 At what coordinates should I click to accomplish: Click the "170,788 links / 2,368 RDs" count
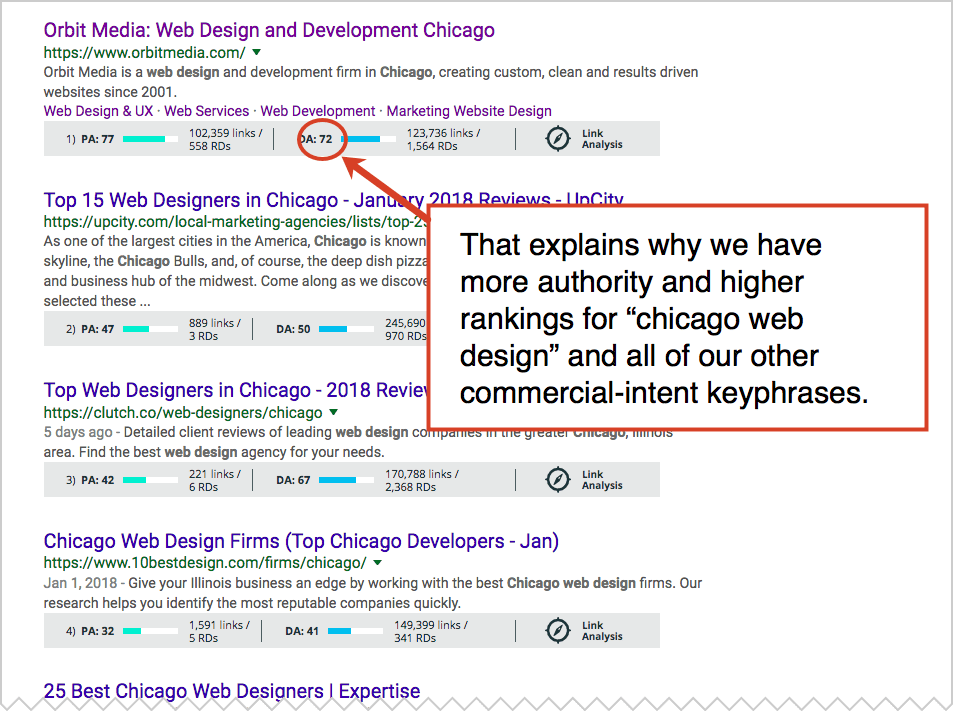click(x=422, y=480)
